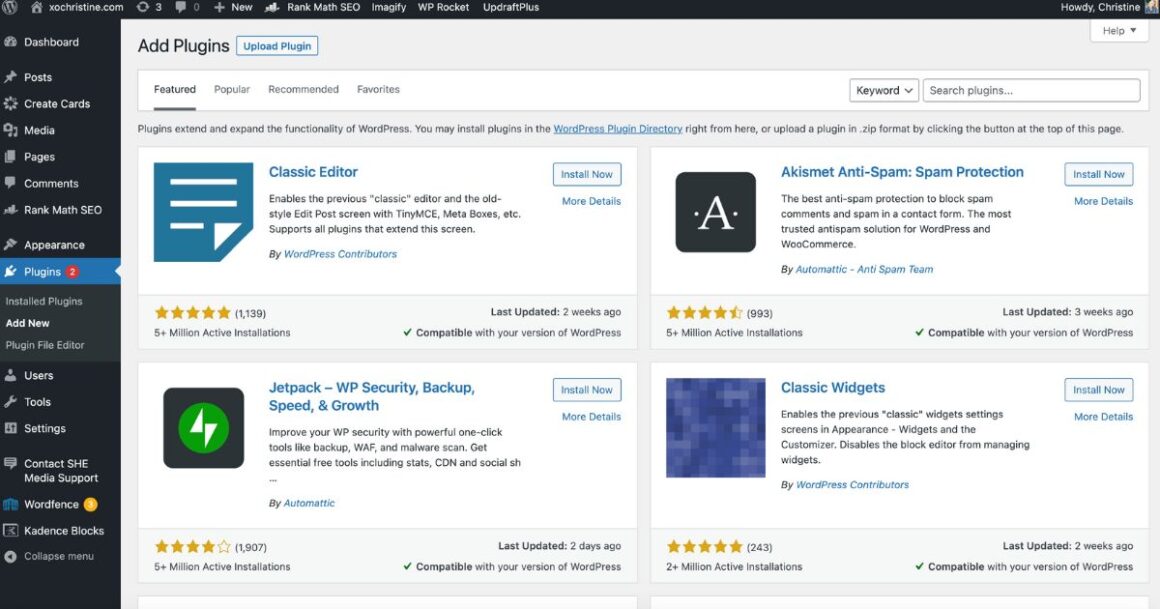Open the Wordfence shield icon
This screenshot has width=1160, height=609.
click(10, 505)
